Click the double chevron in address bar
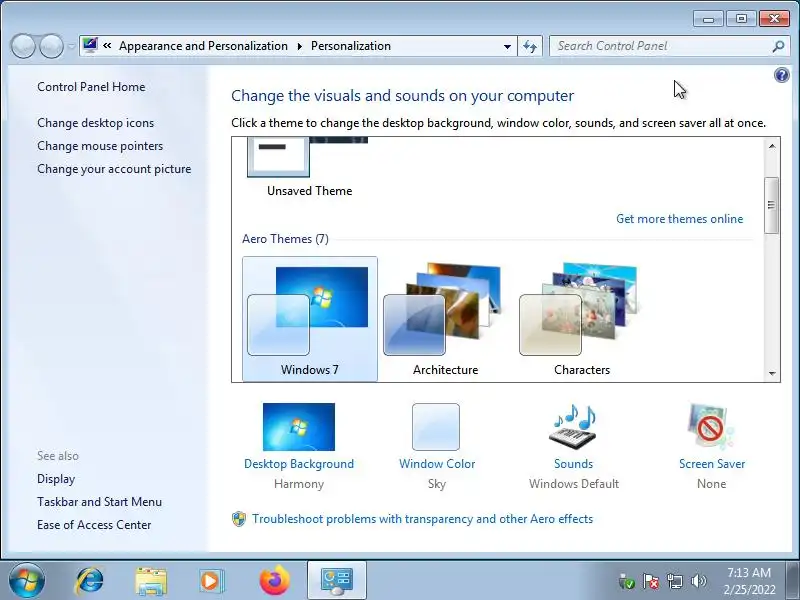800x600 pixels. click(107, 45)
